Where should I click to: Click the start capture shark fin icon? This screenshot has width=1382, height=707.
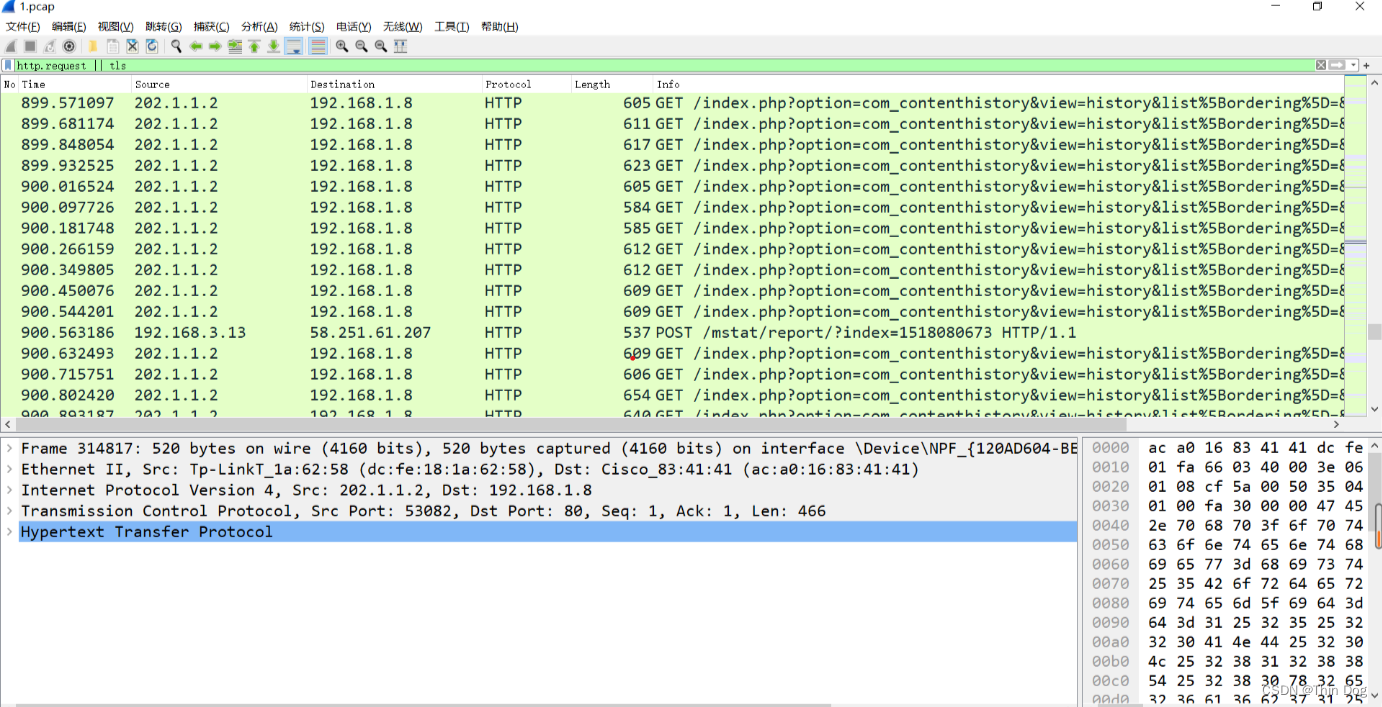point(11,46)
